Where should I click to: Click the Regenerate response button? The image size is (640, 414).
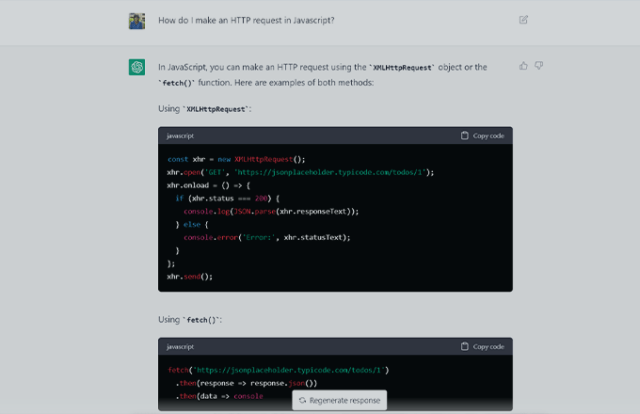(x=340, y=400)
